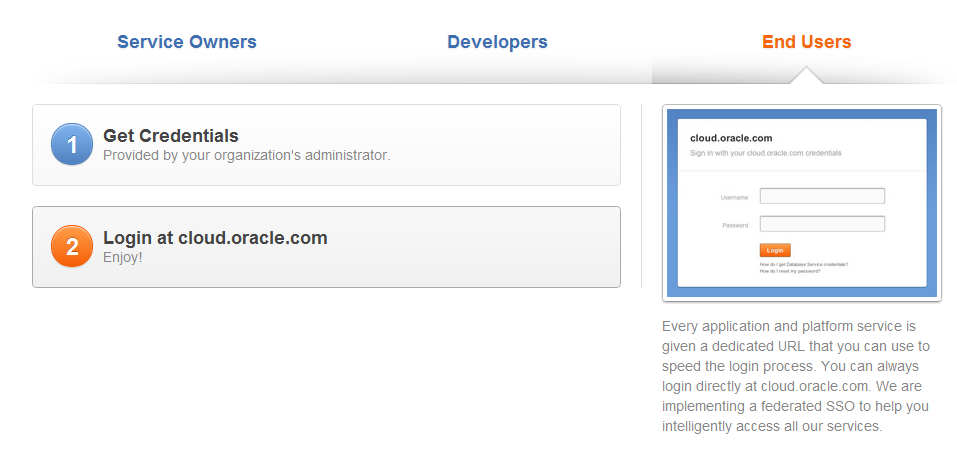Click the Password field in preview
957x455 pixels.
click(822, 224)
